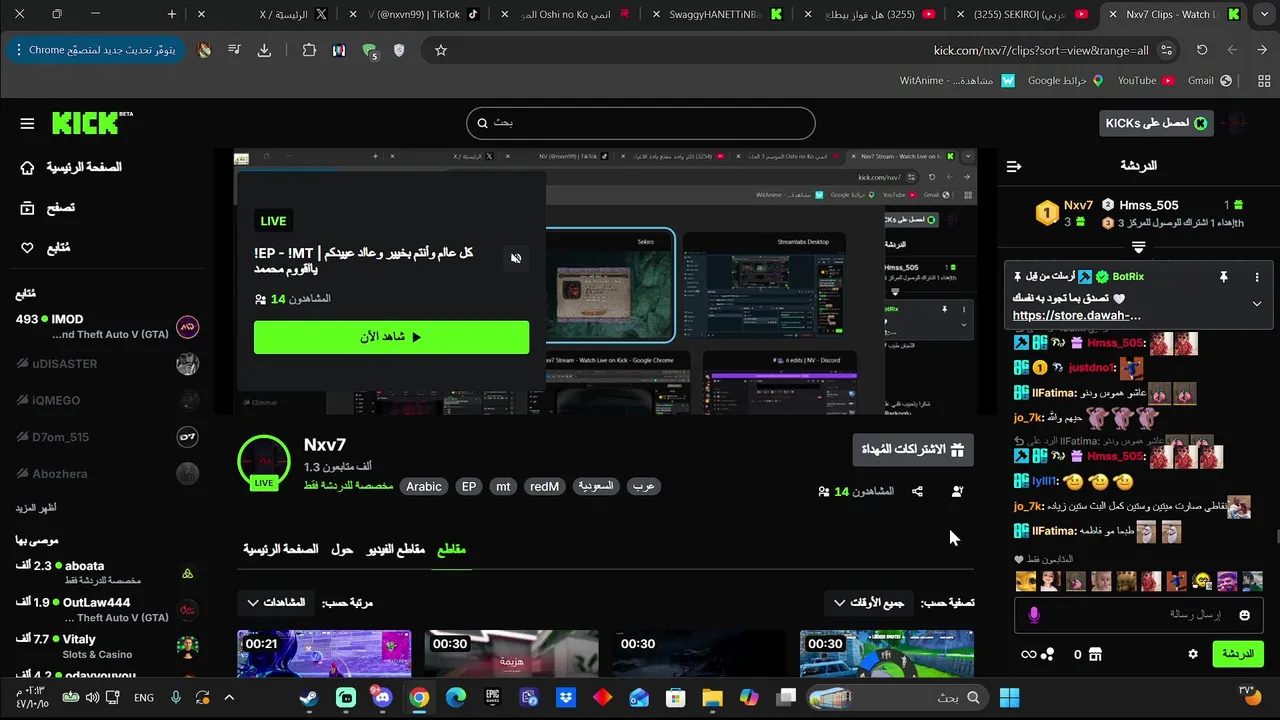The width and height of the screenshot is (1280, 720).
Task: Open the 00:21 clip thumbnail
Action: point(324,654)
